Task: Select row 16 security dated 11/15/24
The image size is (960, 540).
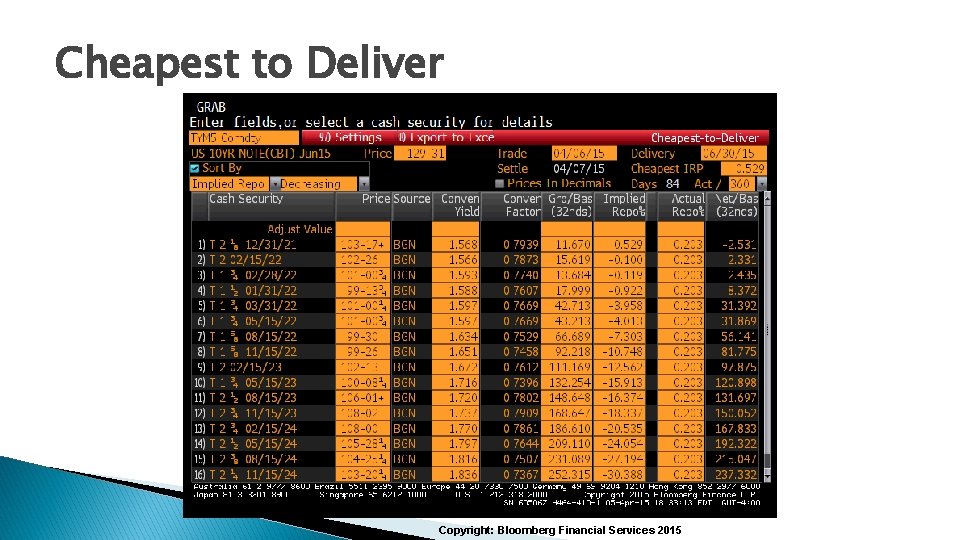Action: coord(253,474)
